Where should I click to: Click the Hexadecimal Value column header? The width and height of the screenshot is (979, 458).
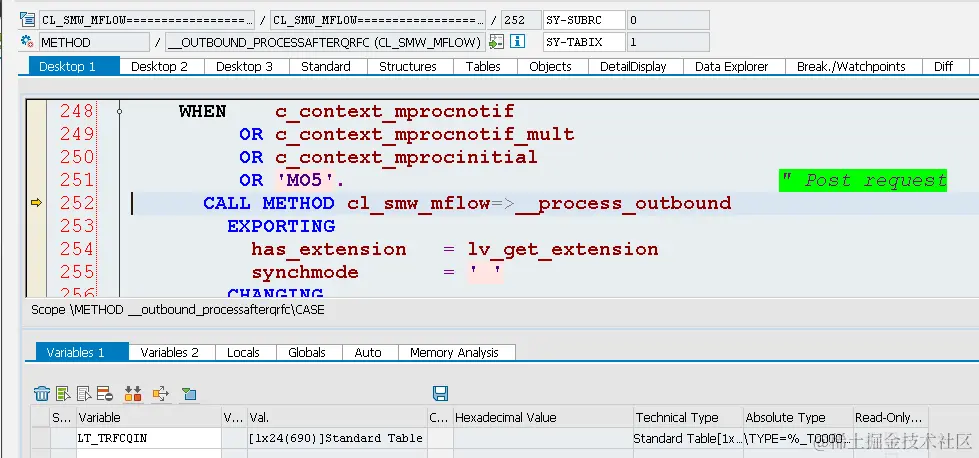coord(543,417)
